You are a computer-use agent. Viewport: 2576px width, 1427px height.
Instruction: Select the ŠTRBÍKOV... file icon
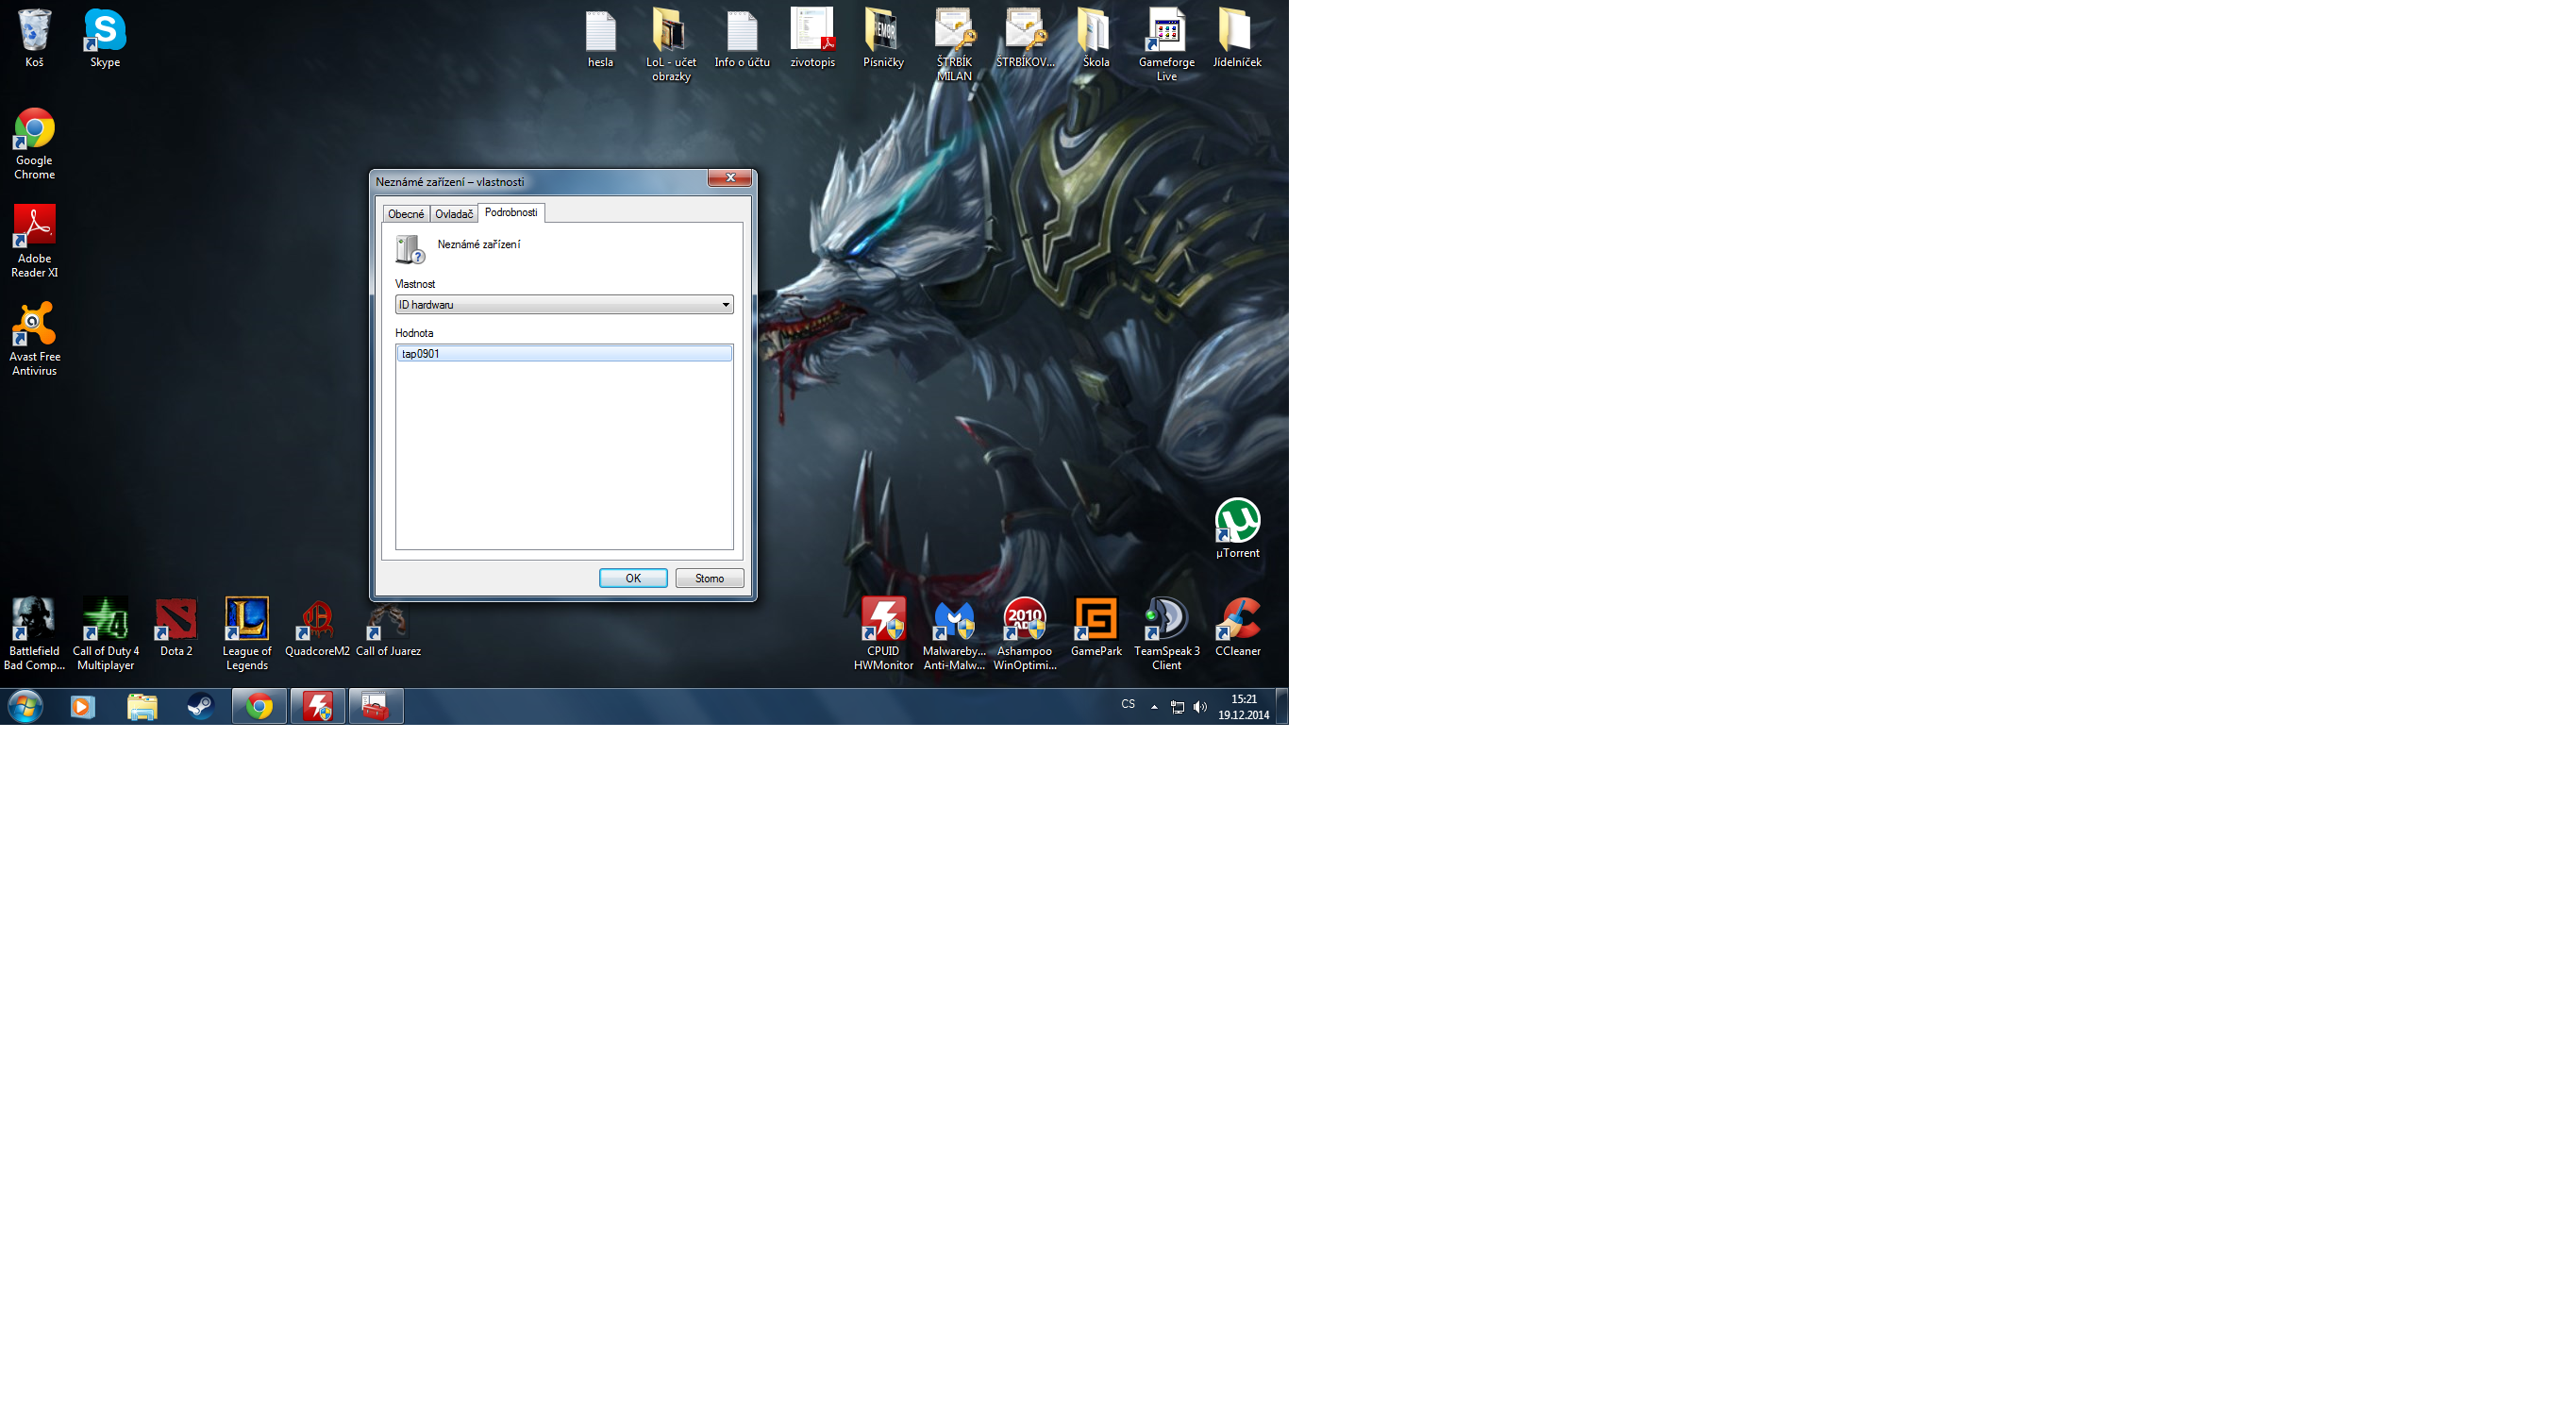coord(1025,38)
